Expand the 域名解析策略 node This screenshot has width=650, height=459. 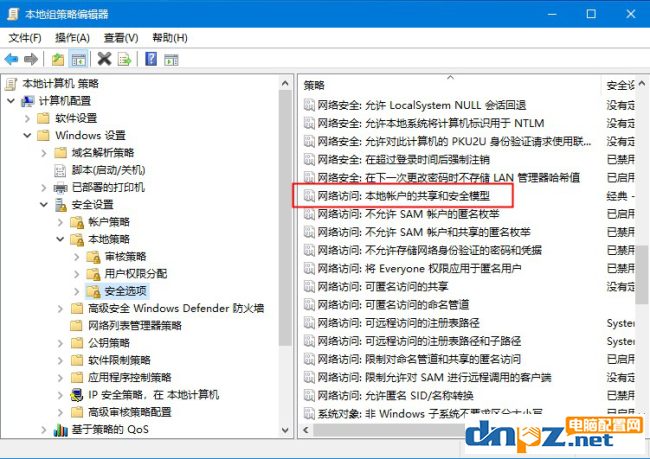pos(44,153)
